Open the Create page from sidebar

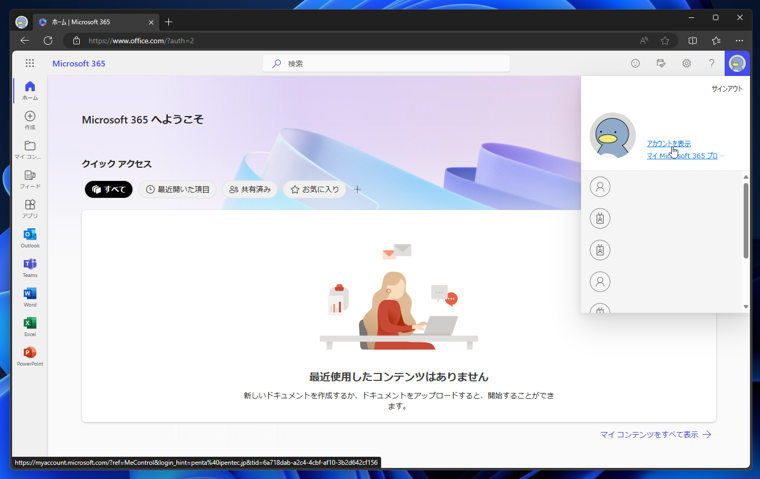point(30,120)
